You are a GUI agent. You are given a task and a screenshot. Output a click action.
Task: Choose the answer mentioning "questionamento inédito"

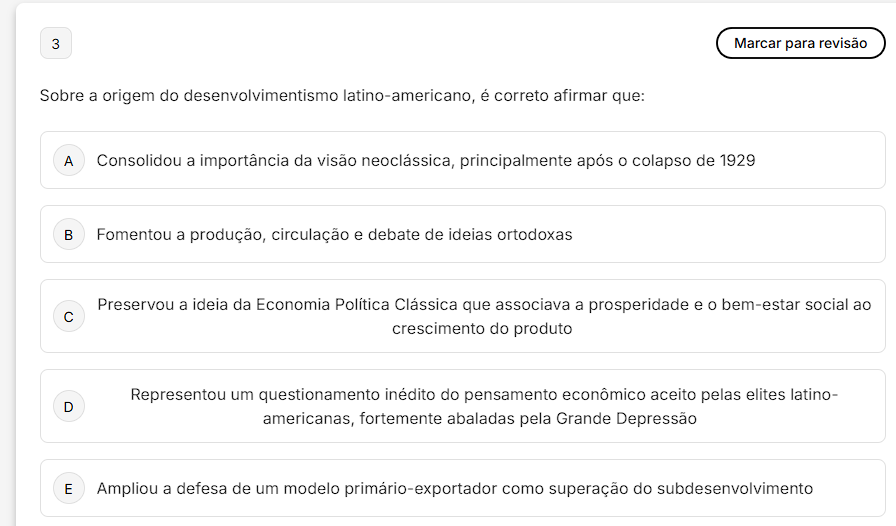(x=484, y=395)
